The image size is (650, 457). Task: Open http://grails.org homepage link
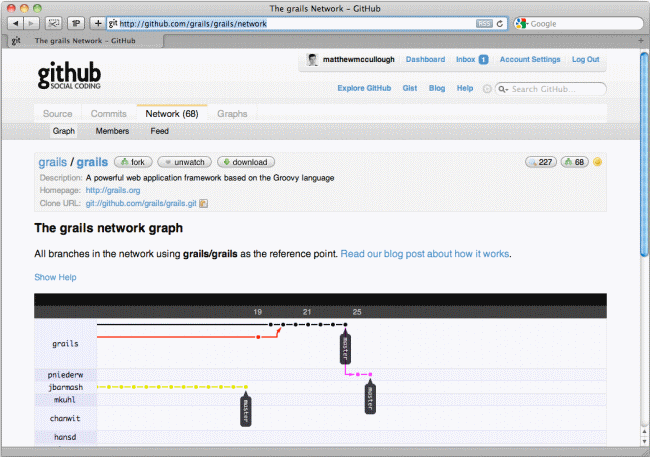[113, 190]
